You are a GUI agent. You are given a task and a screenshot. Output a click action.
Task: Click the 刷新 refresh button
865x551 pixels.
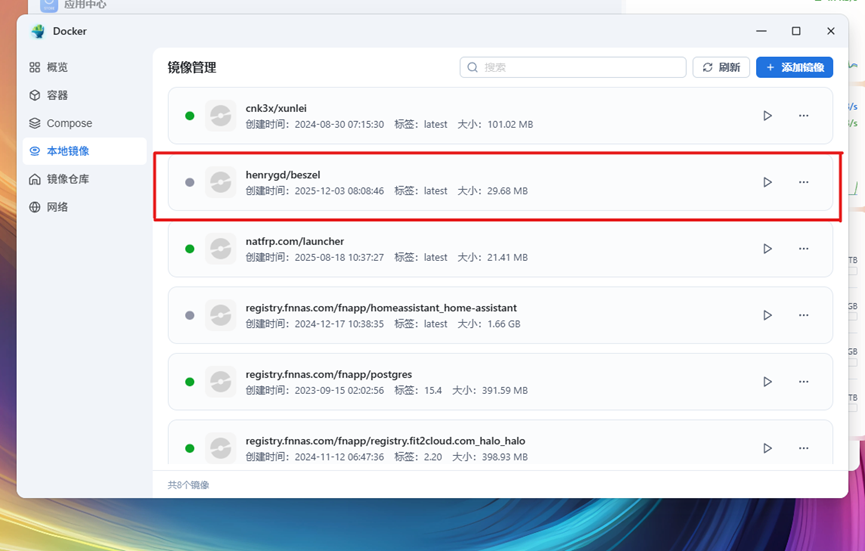[721, 67]
